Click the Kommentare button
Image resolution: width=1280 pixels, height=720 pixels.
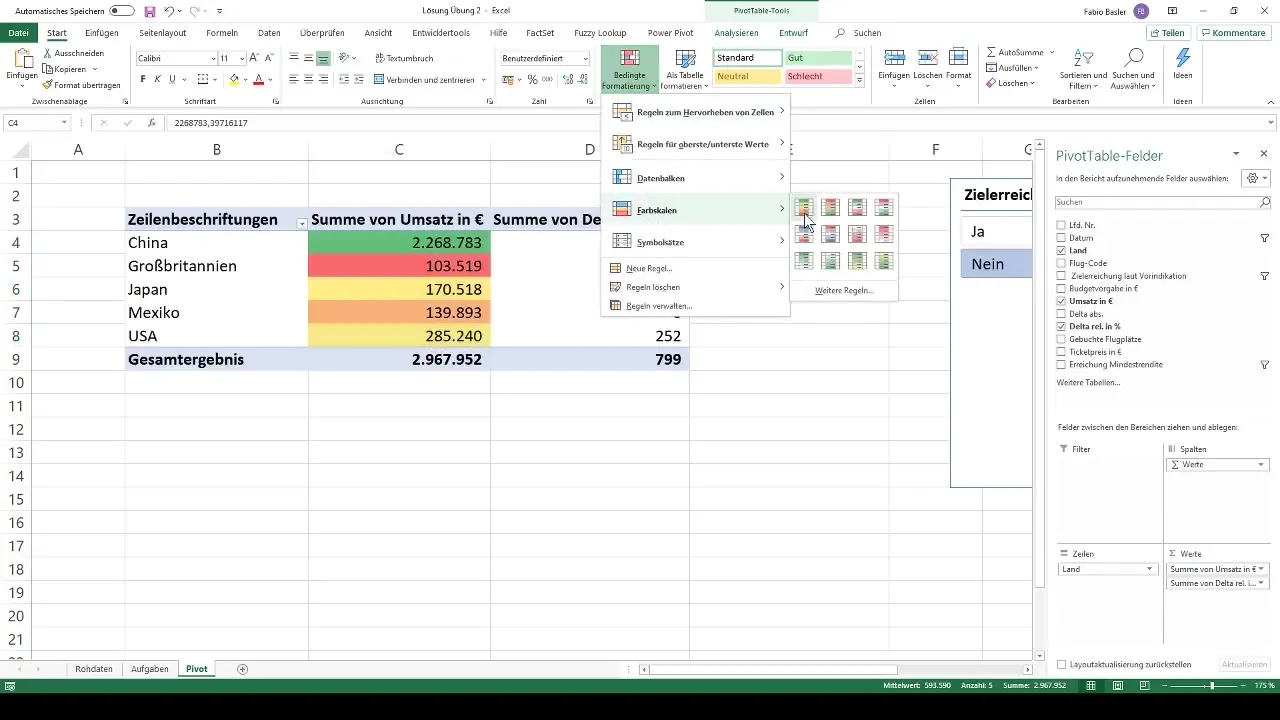click(1233, 33)
